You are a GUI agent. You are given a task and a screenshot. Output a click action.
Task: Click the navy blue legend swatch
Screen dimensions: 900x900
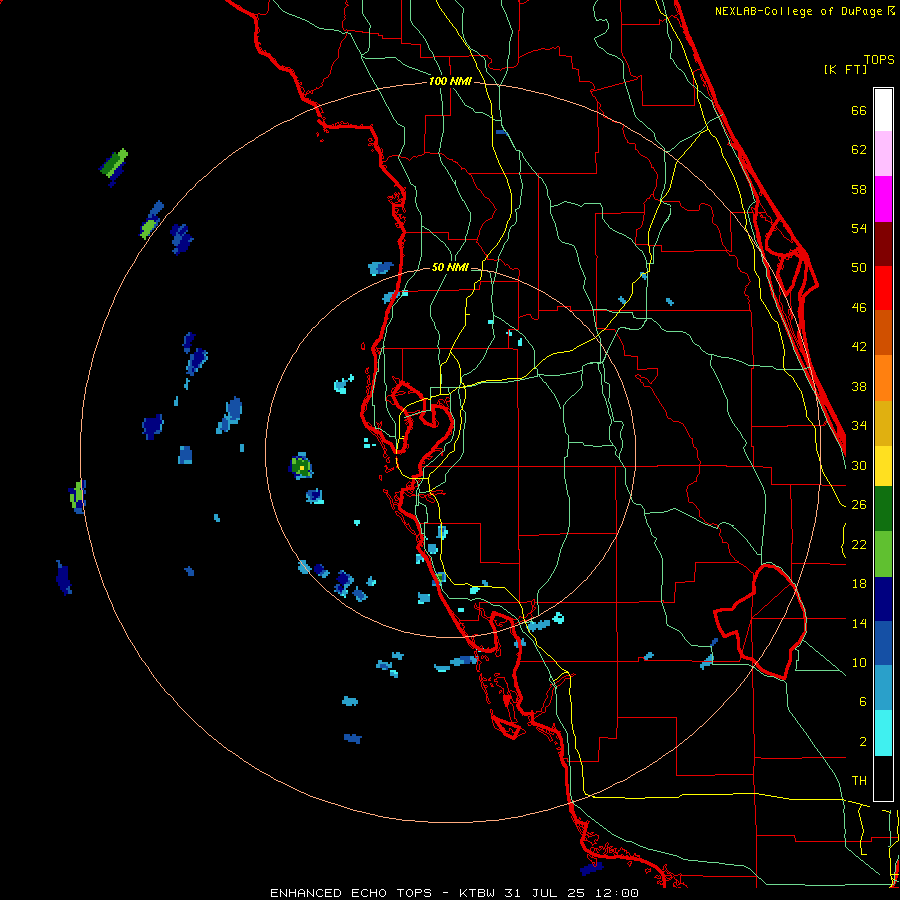click(883, 599)
